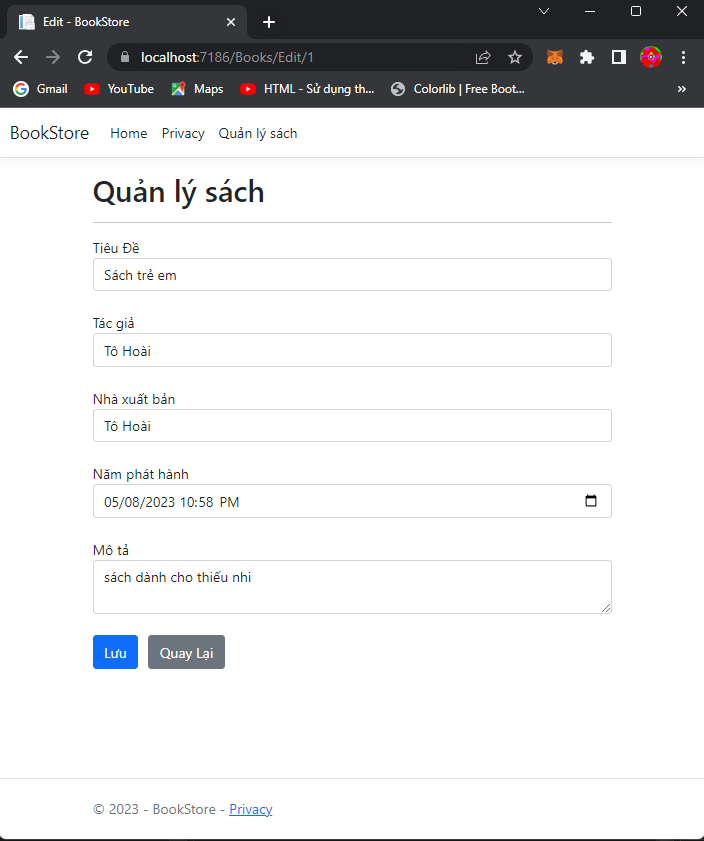This screenshot has height=841, width=704.
Task: Open the MetaMask fox extension
Action: [555, 57]
